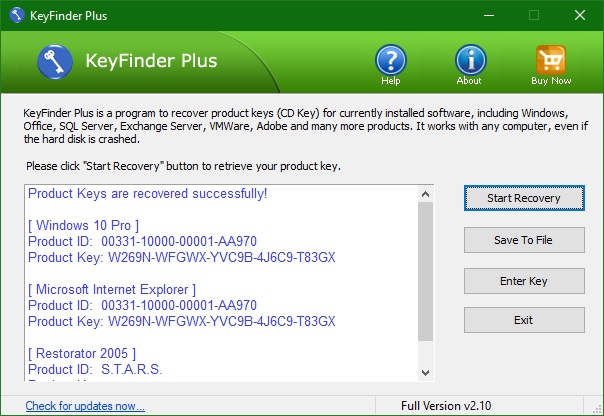Click the Windows 10 Pro section header text
Image resolution: width=604 pixels, height=416 pixels.
coord(84,225)
